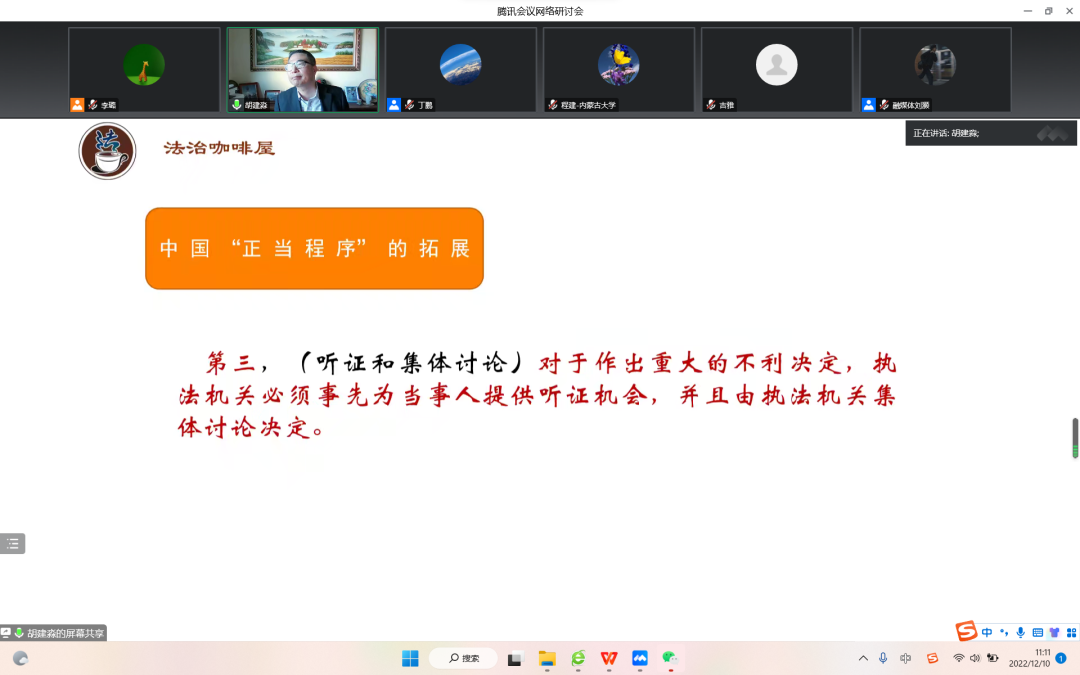This screenshot has width=1080, height=675.
Task: Click the taskbar search box
Action: pyautogui.click(x=464, y=658)
